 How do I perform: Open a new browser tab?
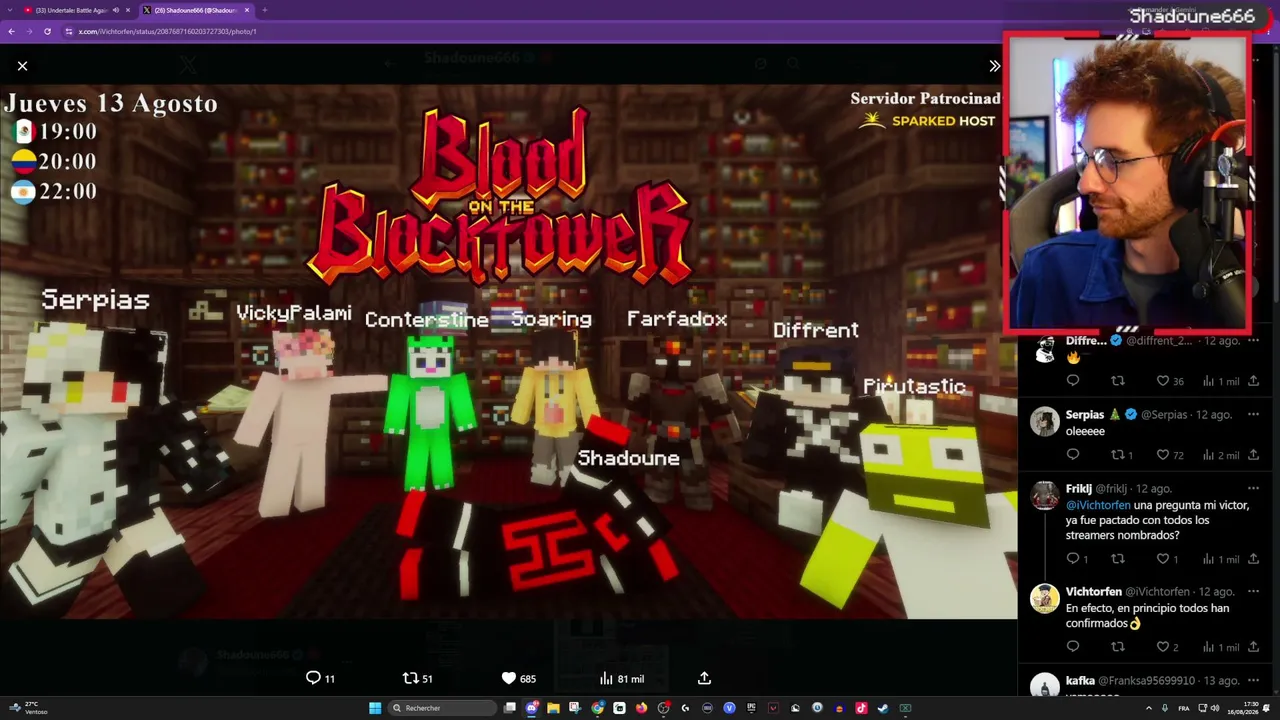264,10
